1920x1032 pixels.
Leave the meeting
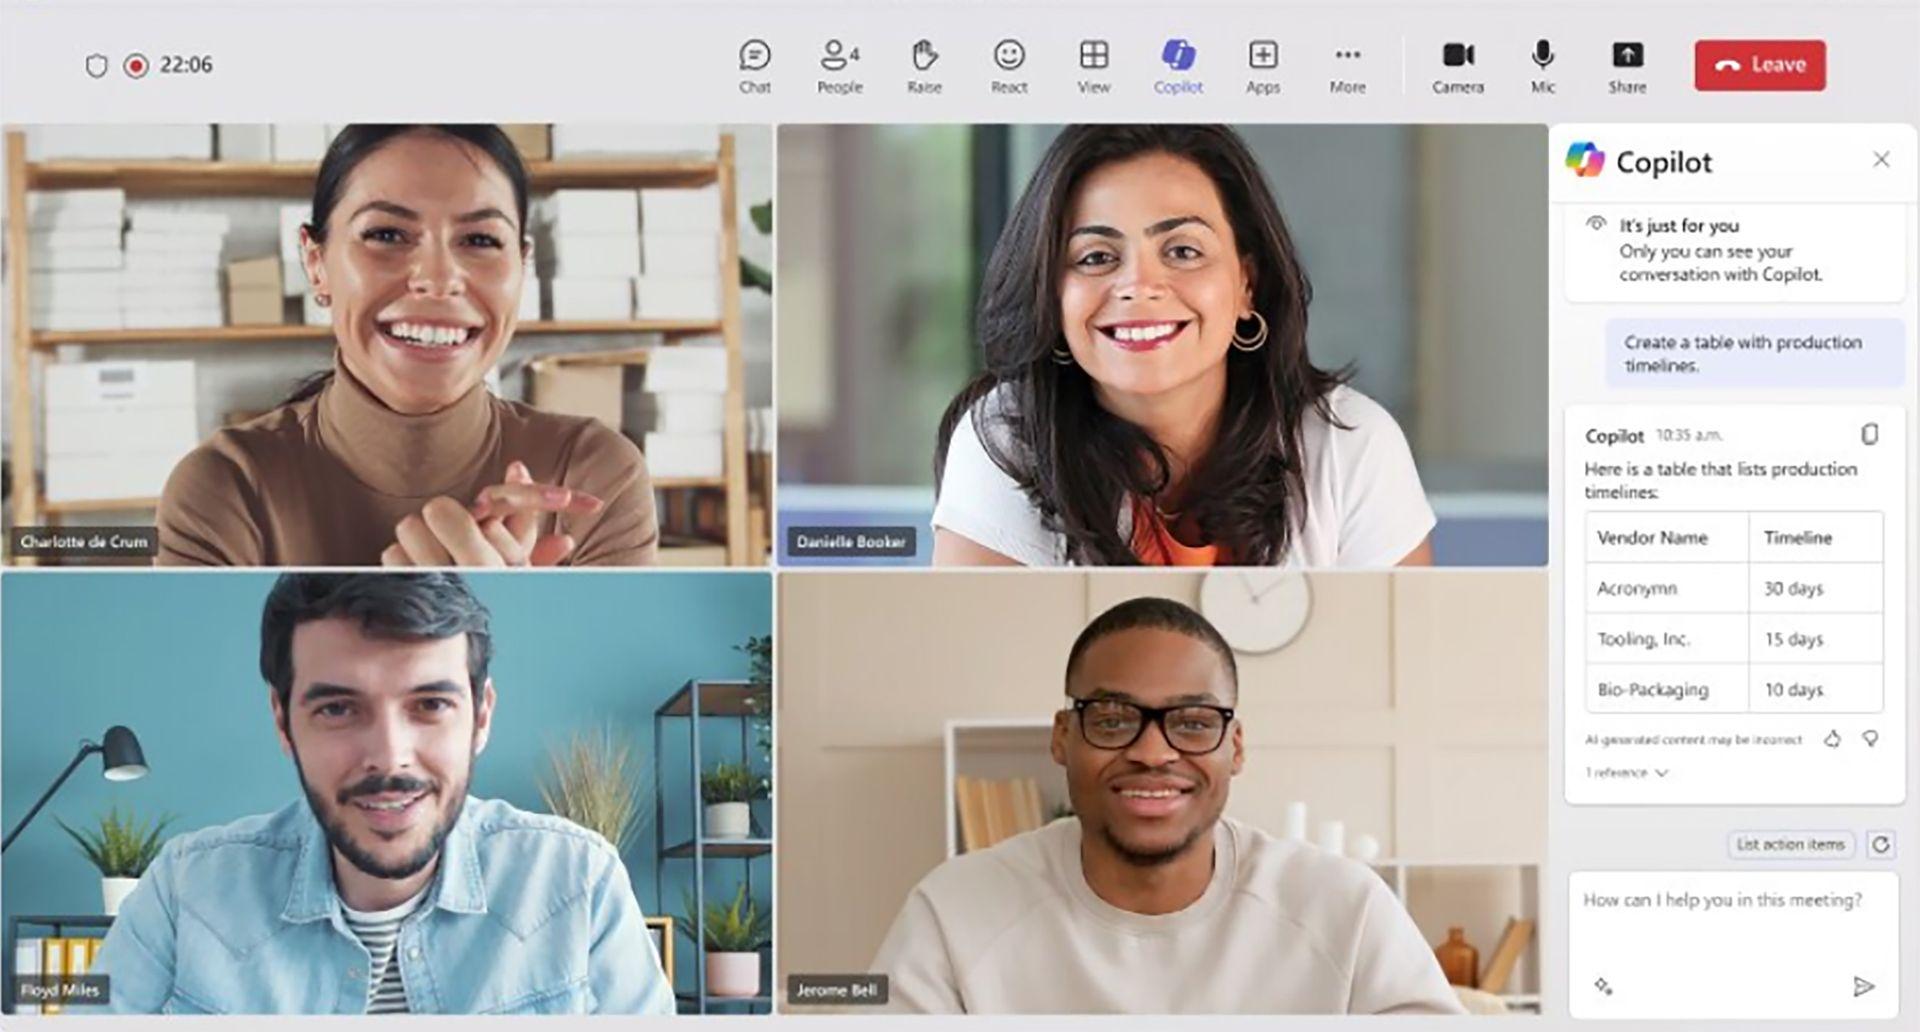[x=1760, y=65]
